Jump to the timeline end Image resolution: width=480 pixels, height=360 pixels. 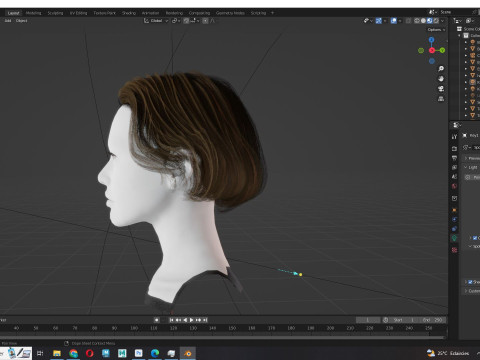click(x=205, y=320)
